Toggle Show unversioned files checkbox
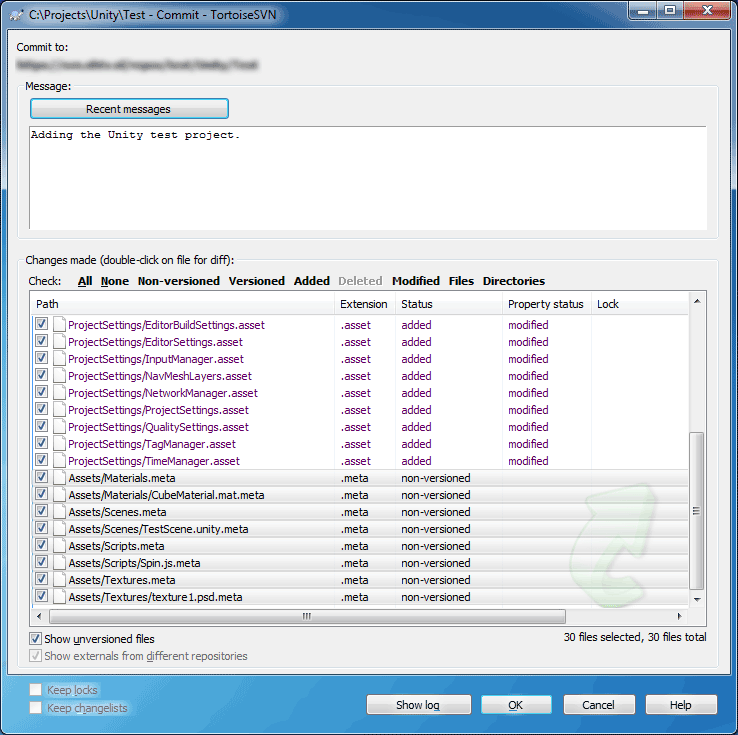Screen dimensions: 738x735 35,639
